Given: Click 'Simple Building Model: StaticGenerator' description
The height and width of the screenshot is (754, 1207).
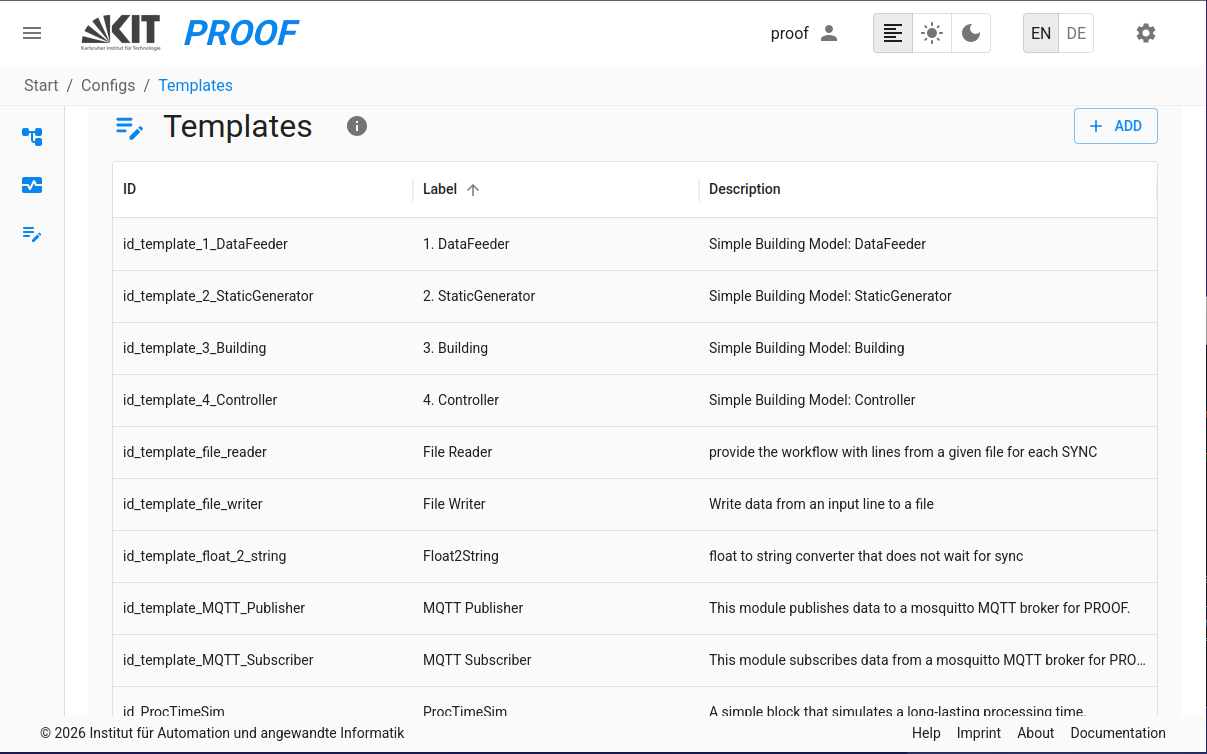Looking at the screenshot, I should (x=830, y=296).
